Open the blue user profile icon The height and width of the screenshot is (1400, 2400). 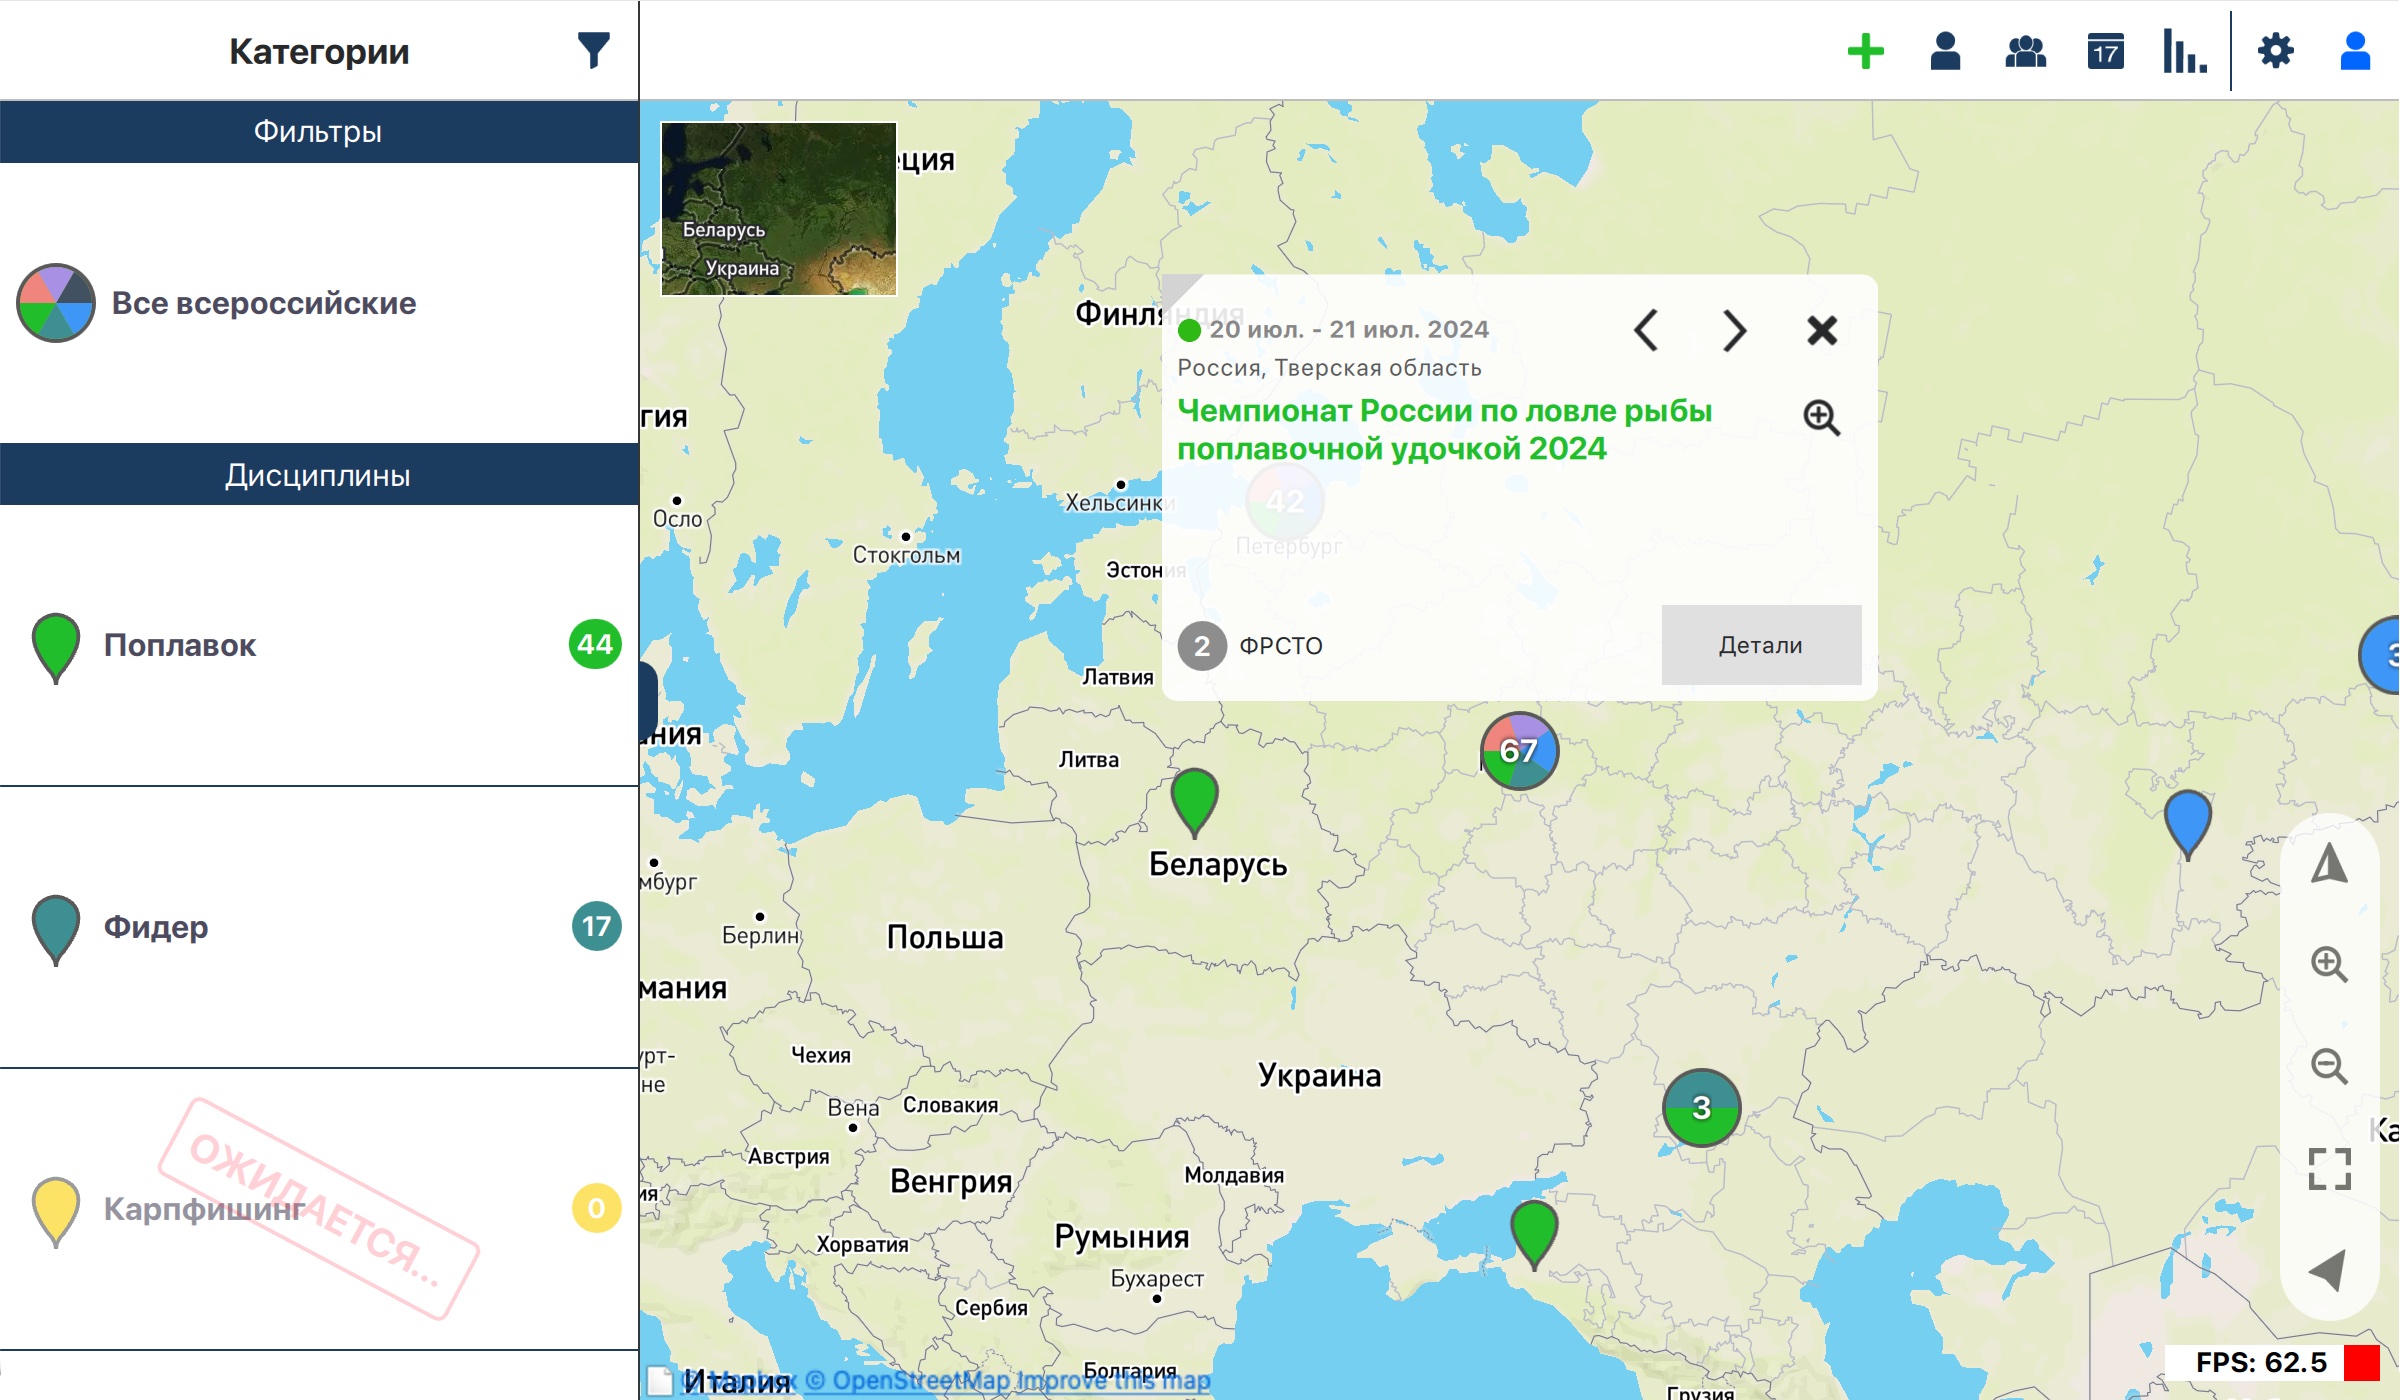point(2355,51)
